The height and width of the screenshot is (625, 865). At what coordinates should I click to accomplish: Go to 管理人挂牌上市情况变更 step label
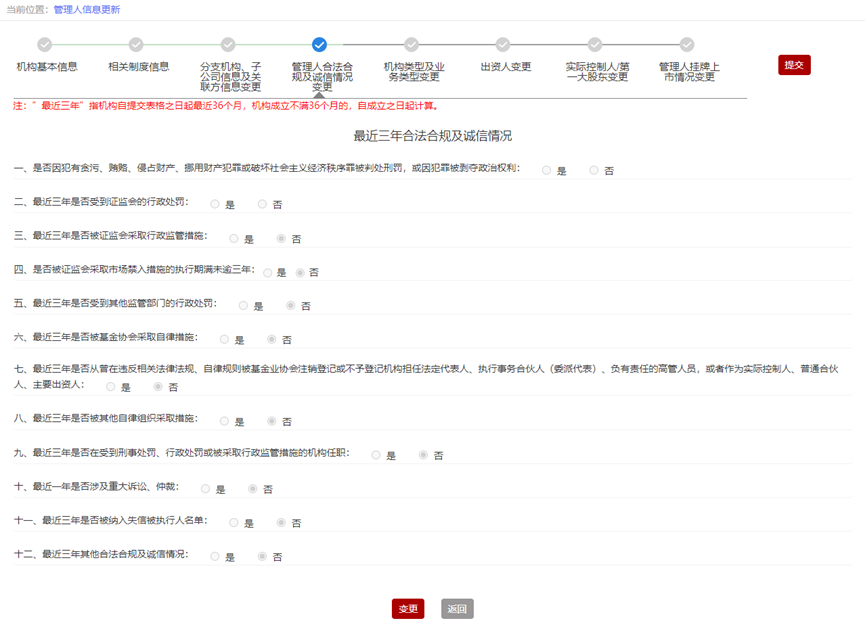pos(690,72)
